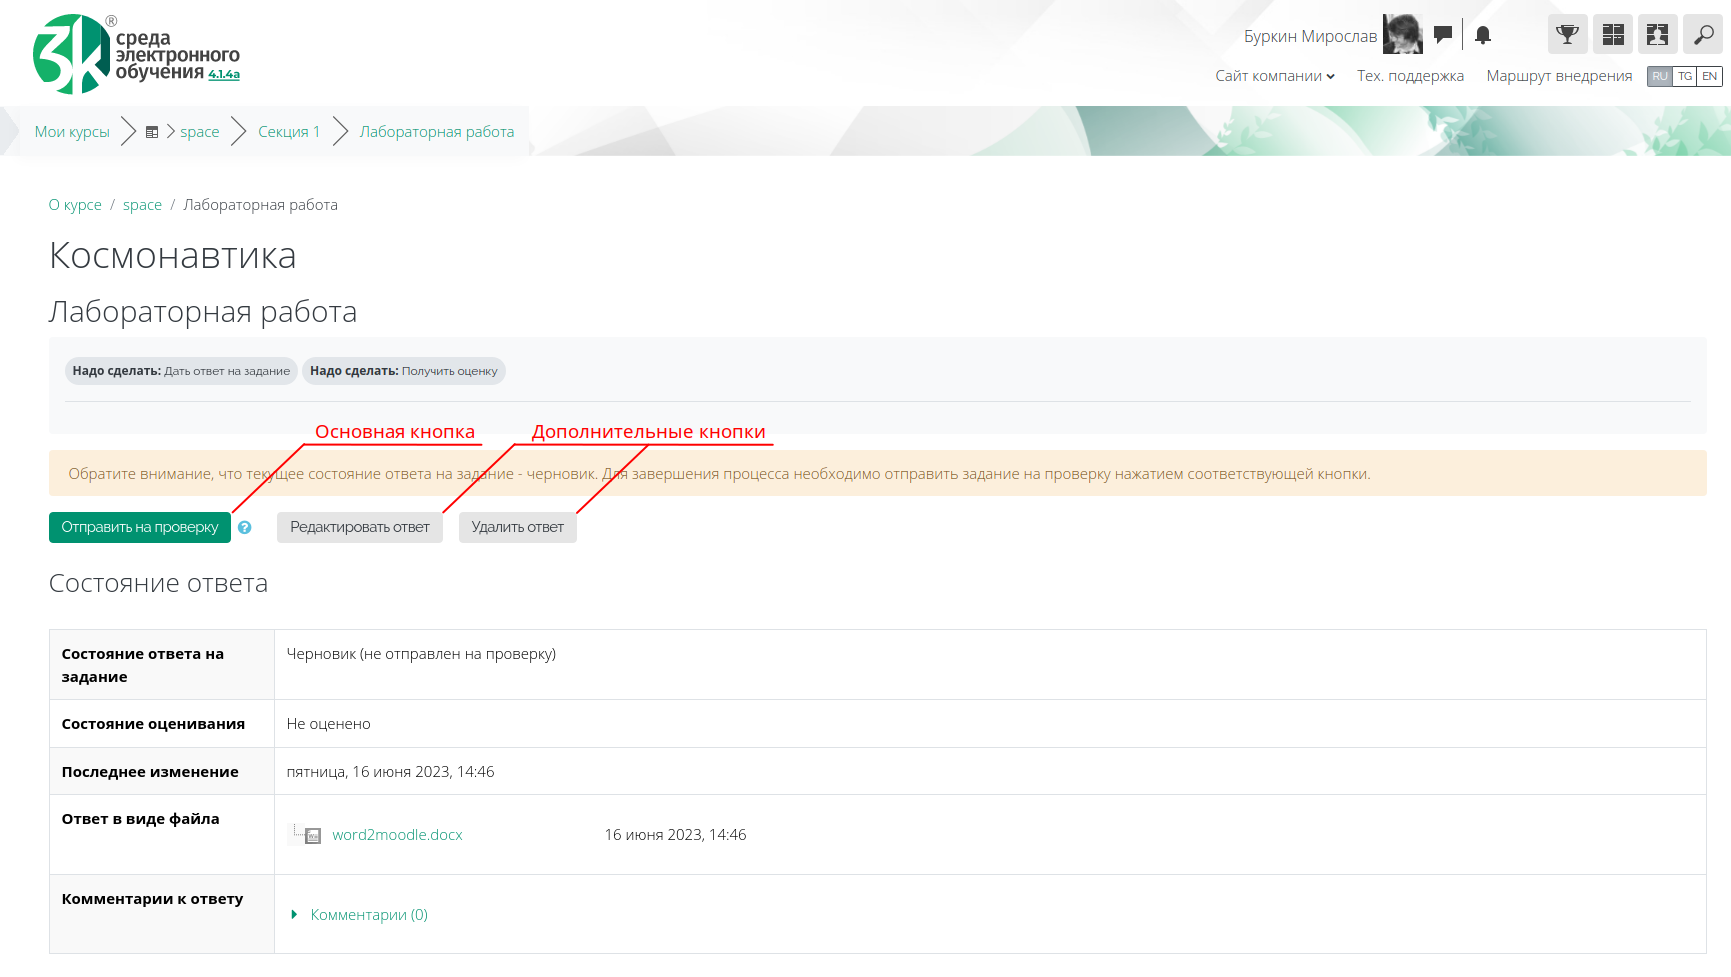Open the notifications bell icon
The image size is (1731, 977).
click(1483, 35)
